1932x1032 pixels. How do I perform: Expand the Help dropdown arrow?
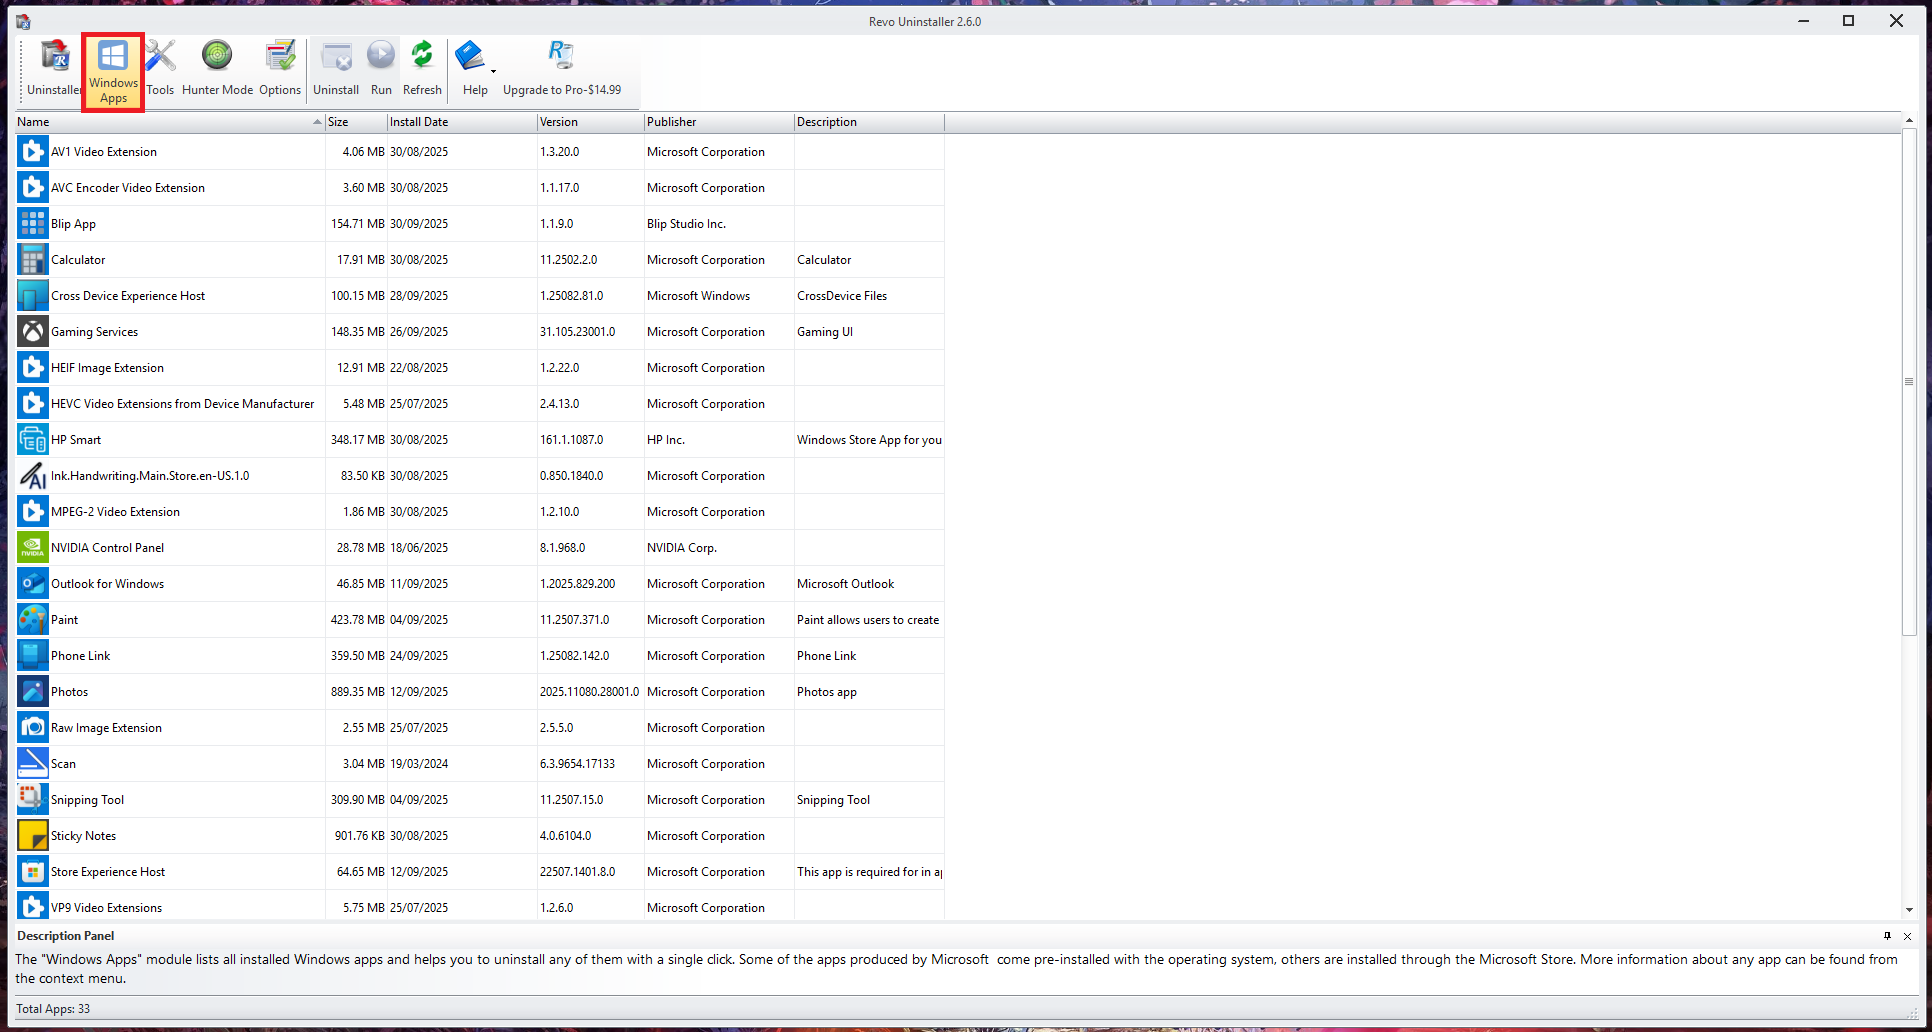coord(493,72)
